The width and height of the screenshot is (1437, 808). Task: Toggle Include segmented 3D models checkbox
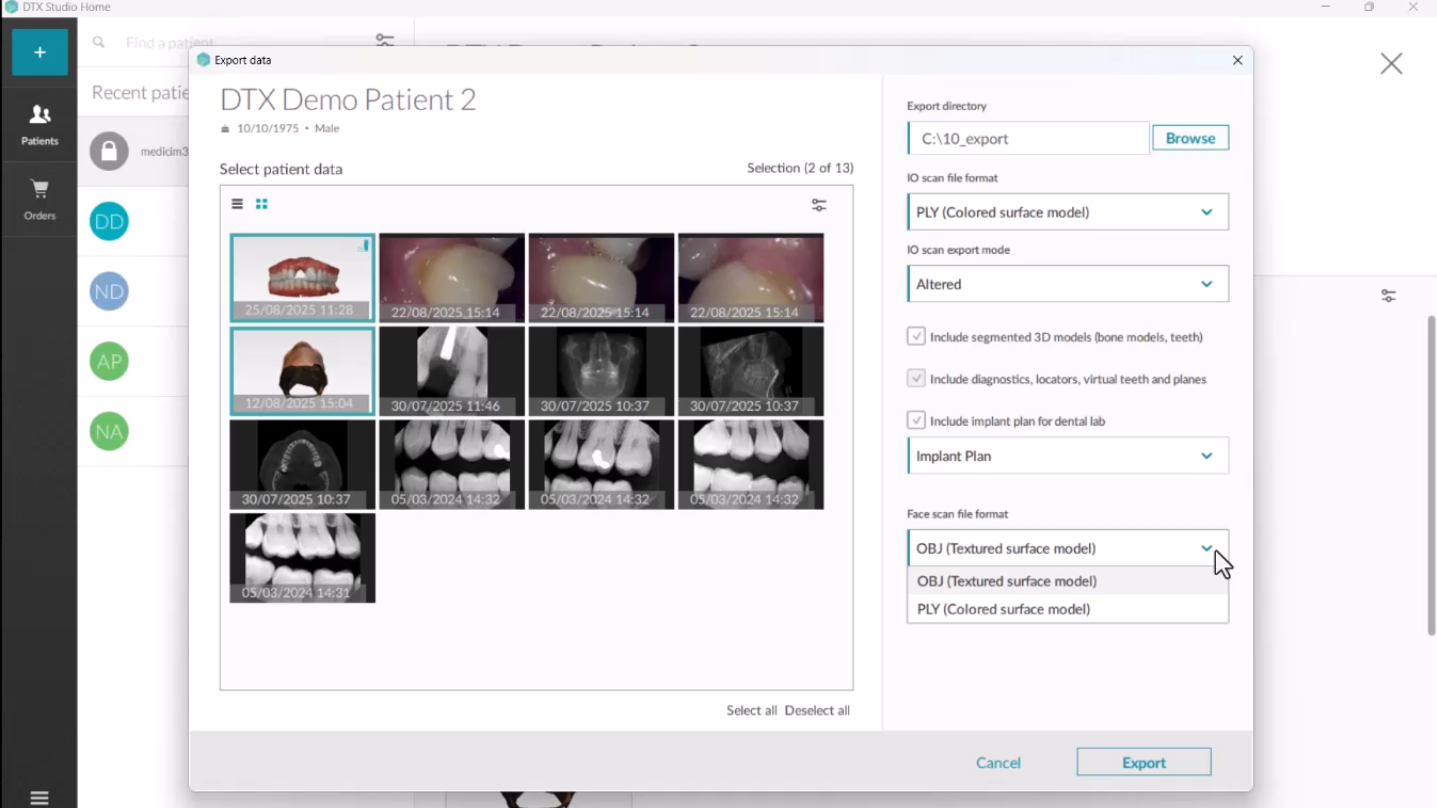(916, 337)
